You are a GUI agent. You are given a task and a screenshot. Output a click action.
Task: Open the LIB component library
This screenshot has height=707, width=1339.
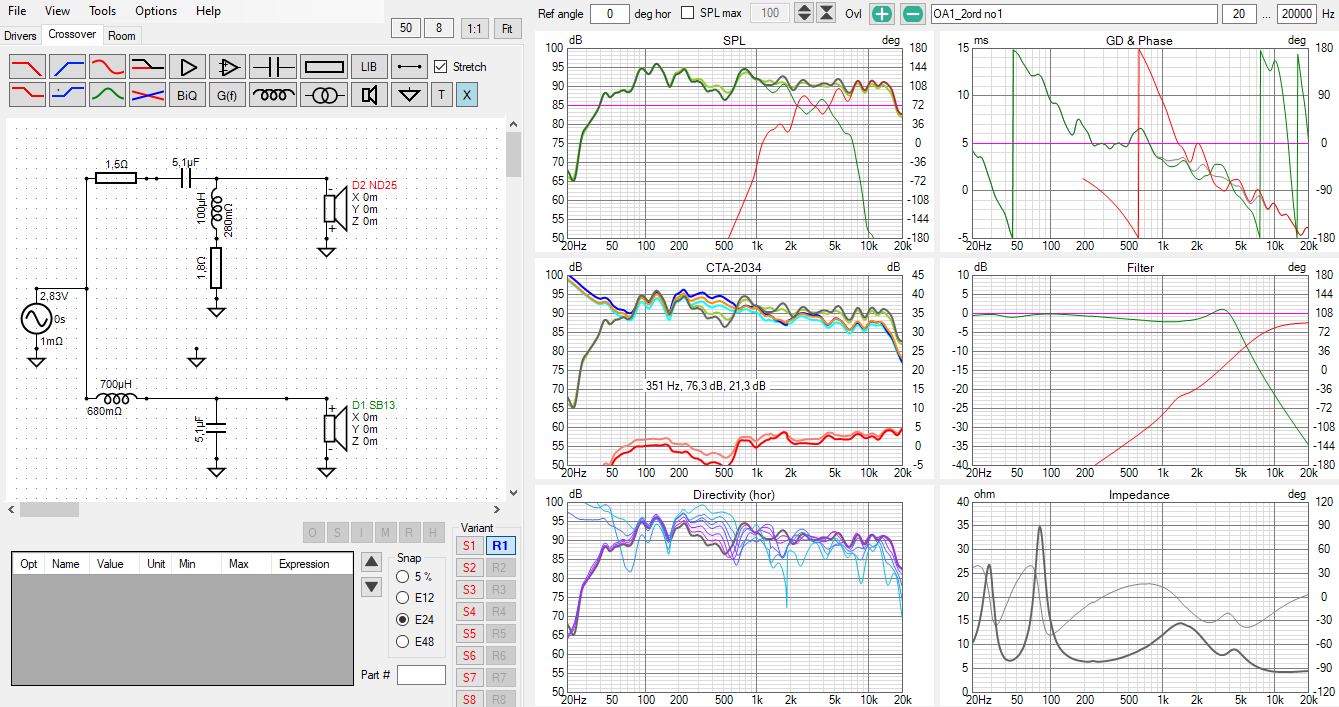click(x=369, y=67)
